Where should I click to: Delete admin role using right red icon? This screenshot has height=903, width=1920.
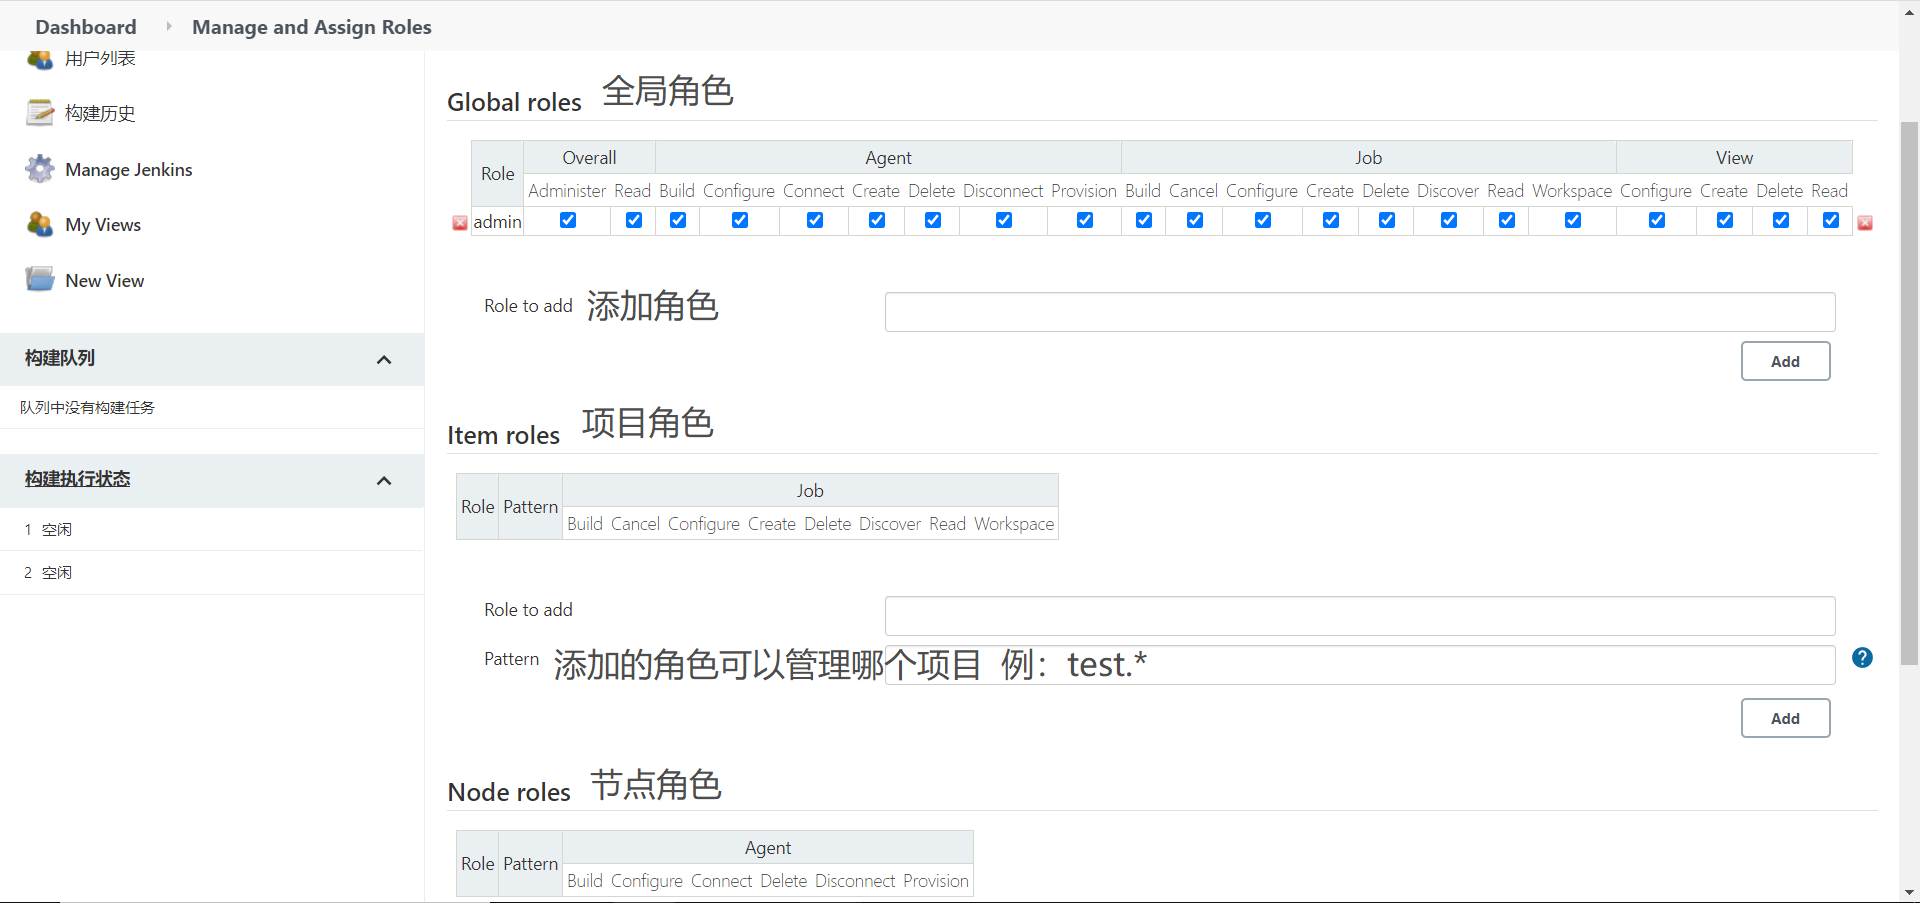1865,223
